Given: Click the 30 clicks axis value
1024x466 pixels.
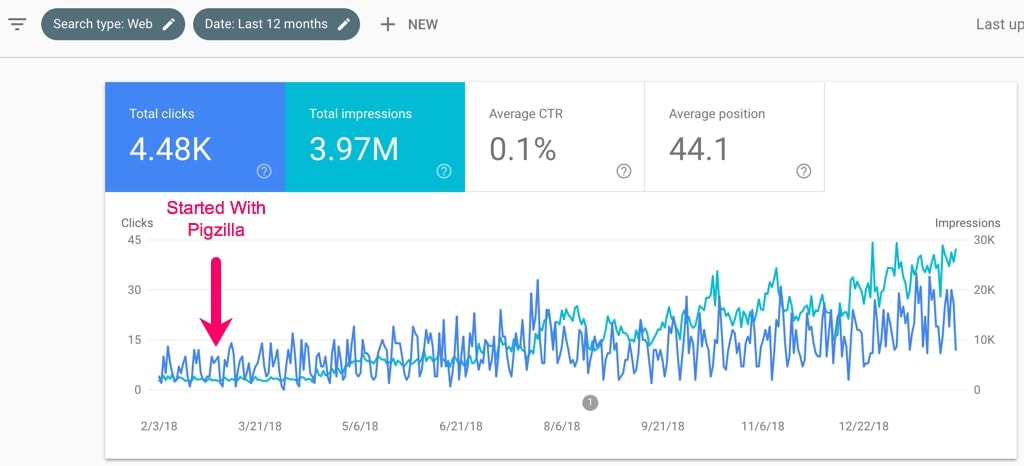Looking at the screenshot, I should (133, 290).
